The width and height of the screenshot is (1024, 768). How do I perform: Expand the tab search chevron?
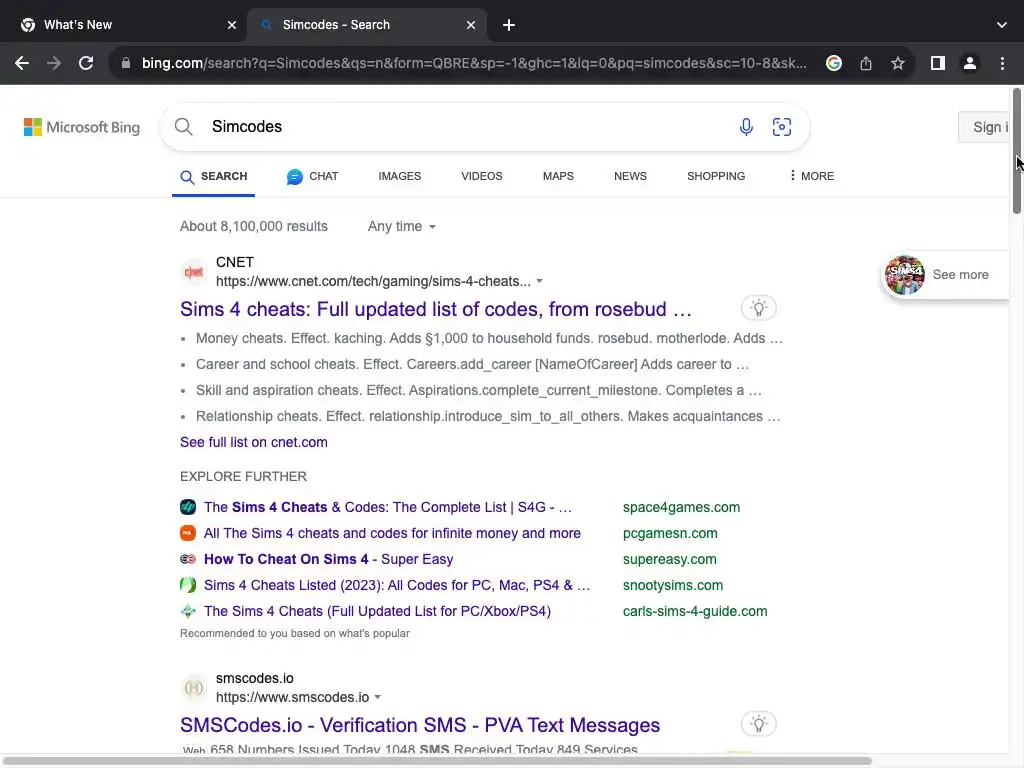(1002, 25)
